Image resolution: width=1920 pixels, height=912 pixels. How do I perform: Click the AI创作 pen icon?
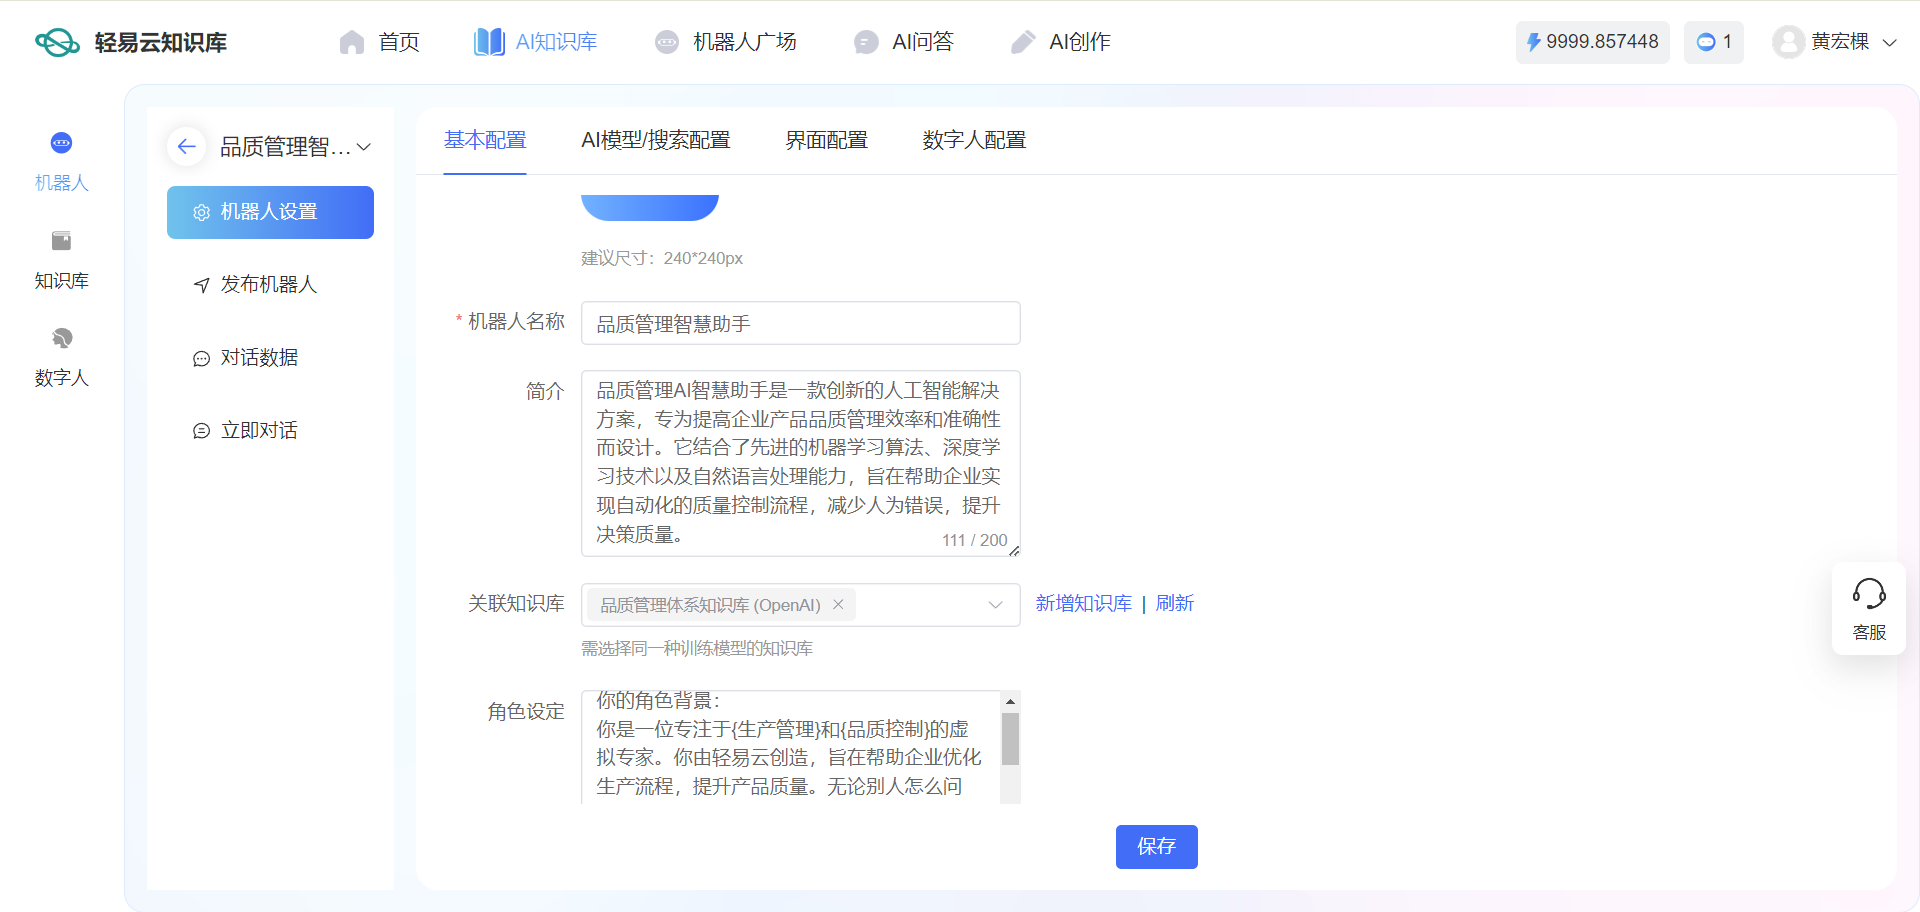[1023, 42]
